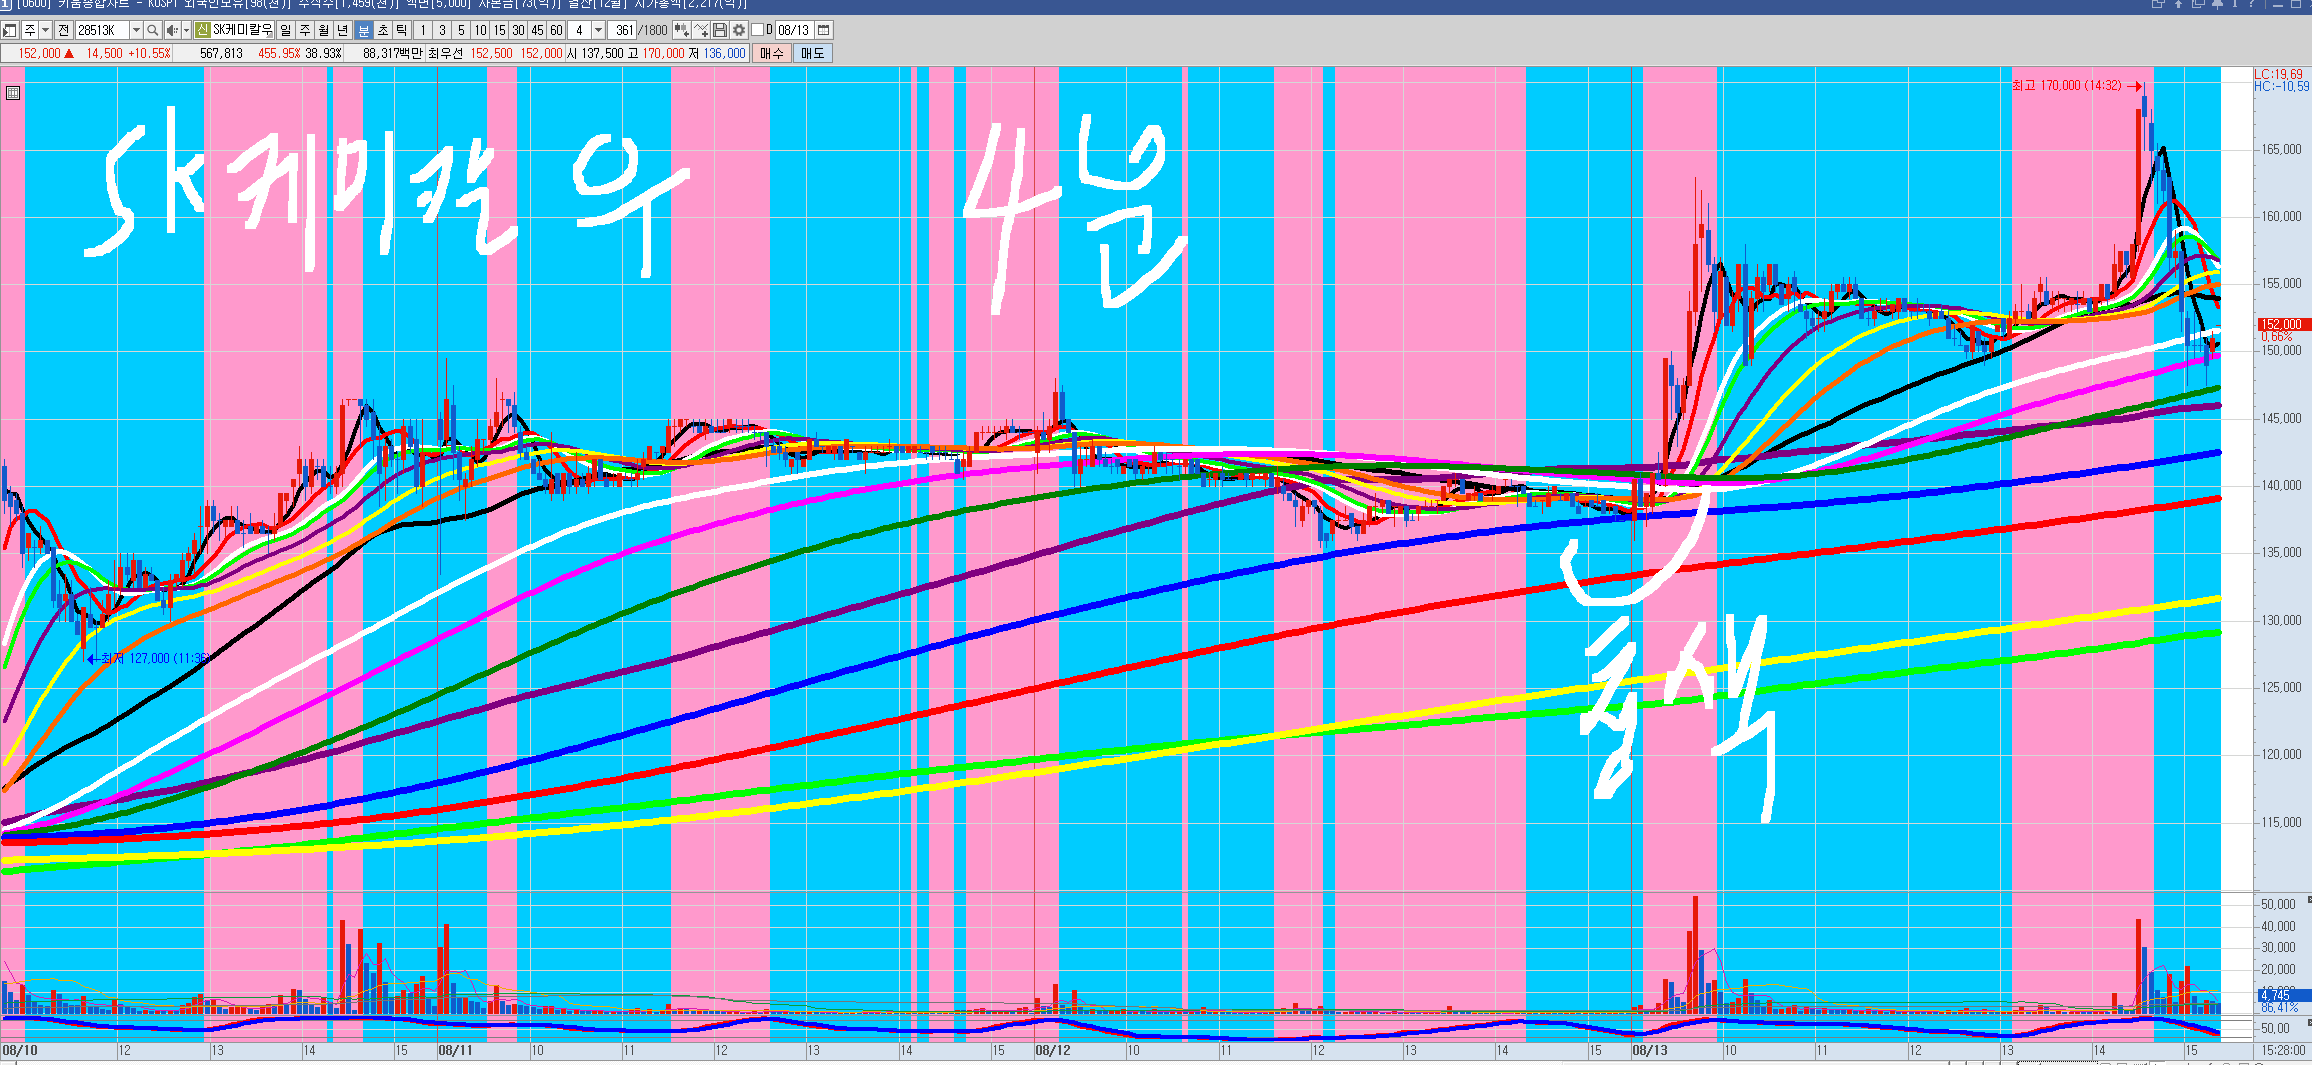Select second period 초

click(383, 30)
